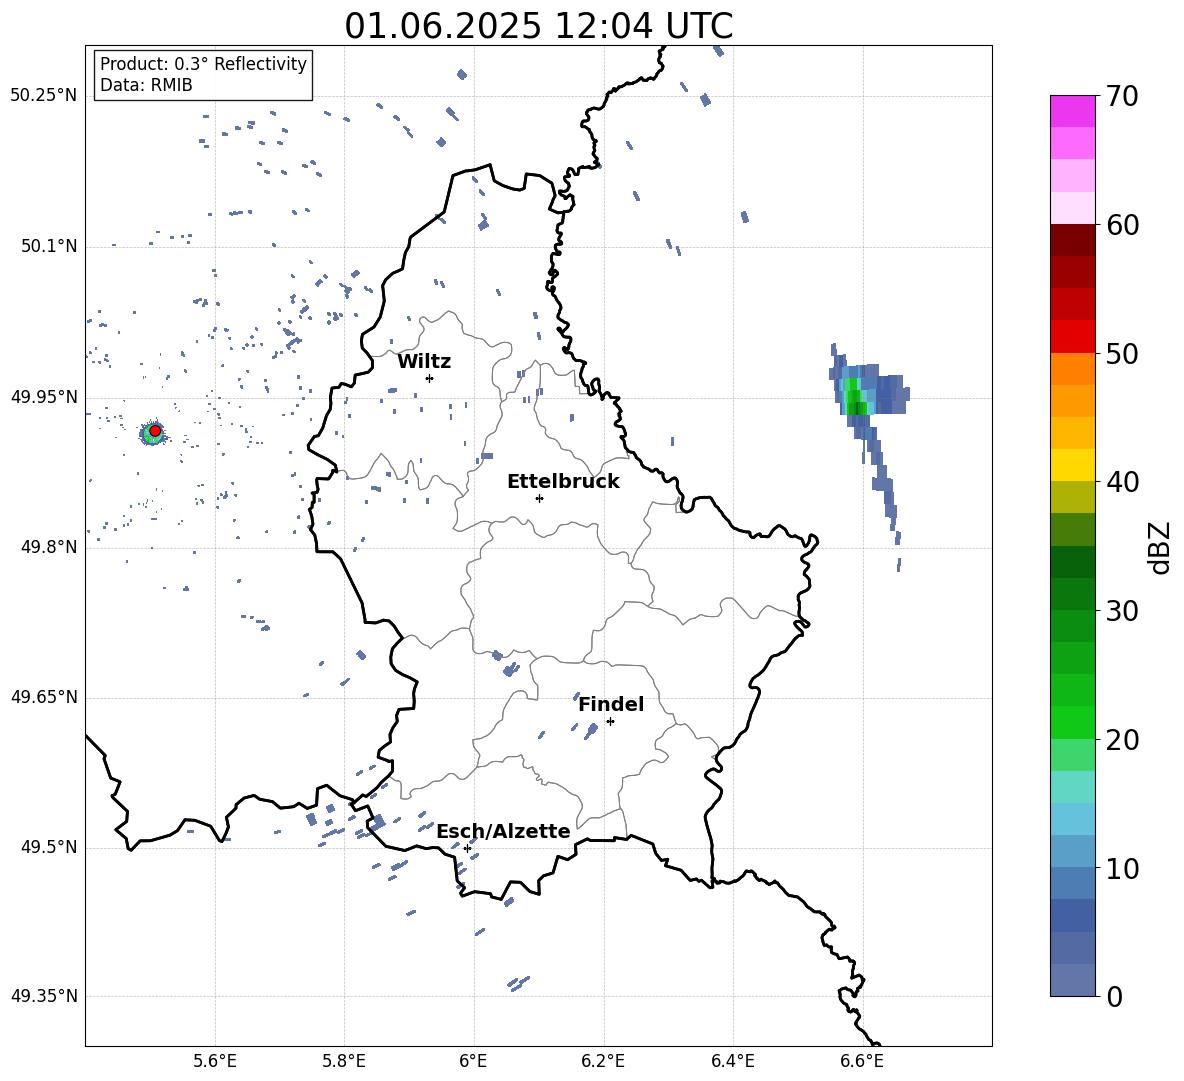Click the cross marker below Esch/Alzette
This screenshot has width=1184, height=1081.
467,848
